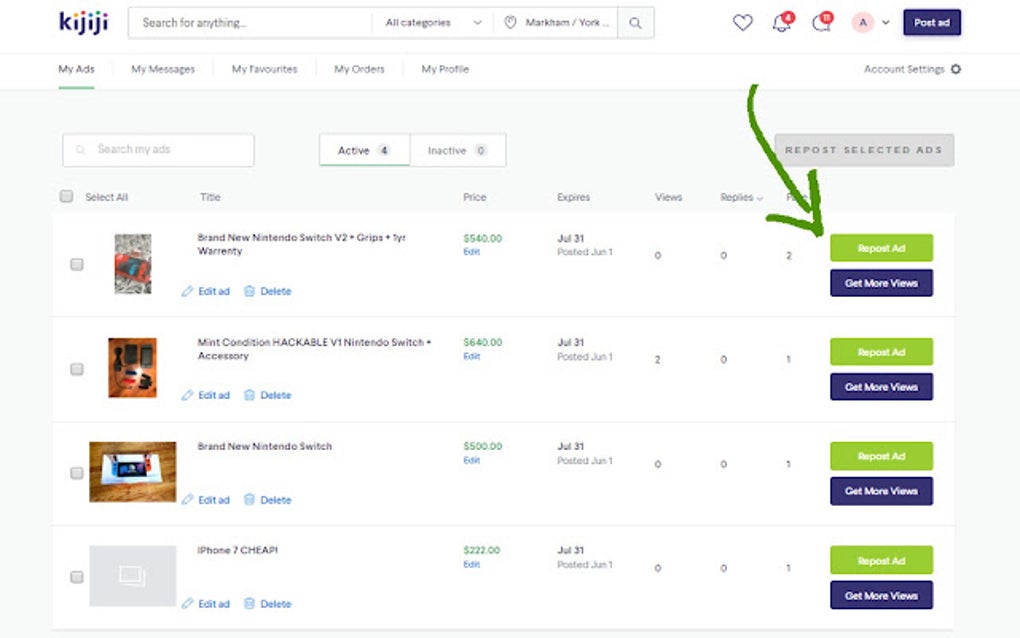Edit the $540.00 price
The image size is (1020, 638).
472,252
